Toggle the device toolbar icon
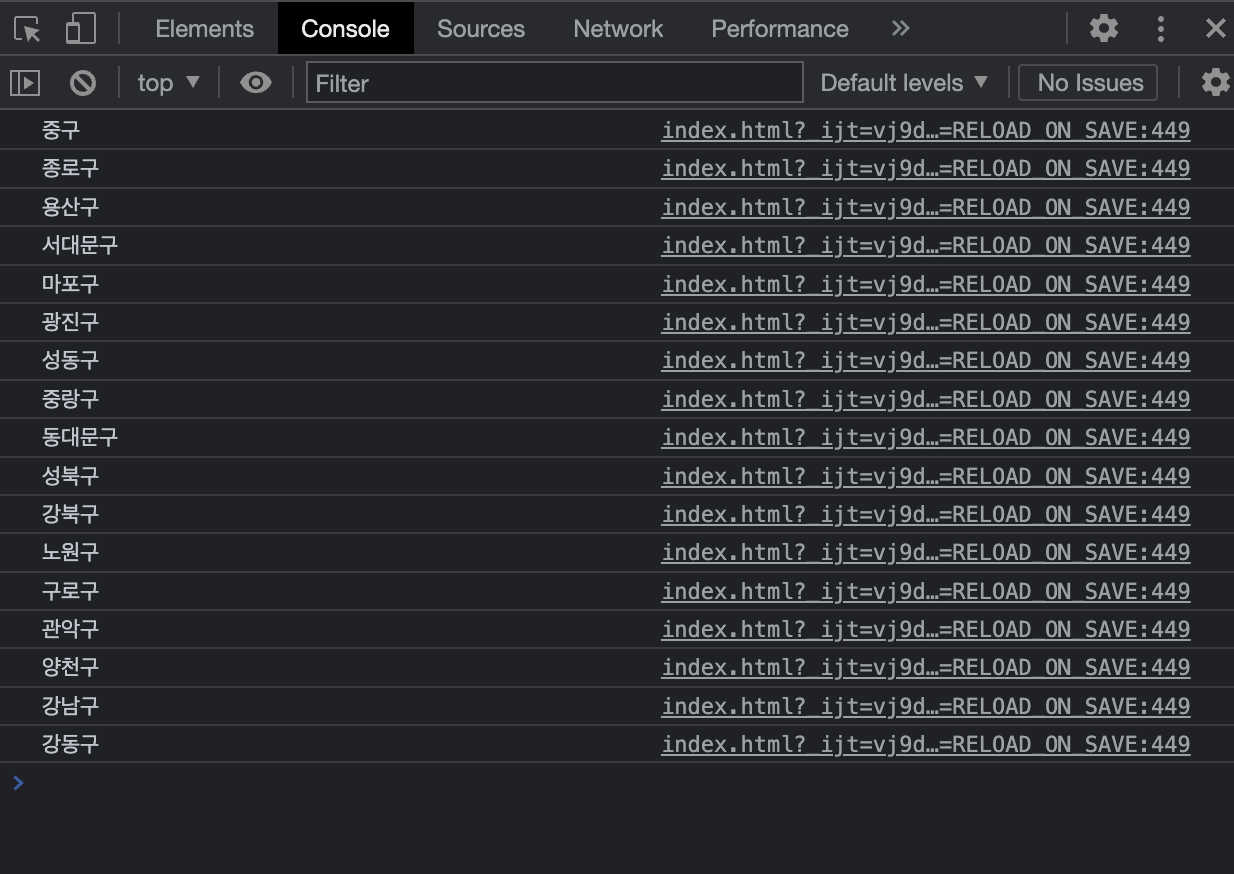The height and width of the screenshot is (874, 1234). click(x=80, y=29)
